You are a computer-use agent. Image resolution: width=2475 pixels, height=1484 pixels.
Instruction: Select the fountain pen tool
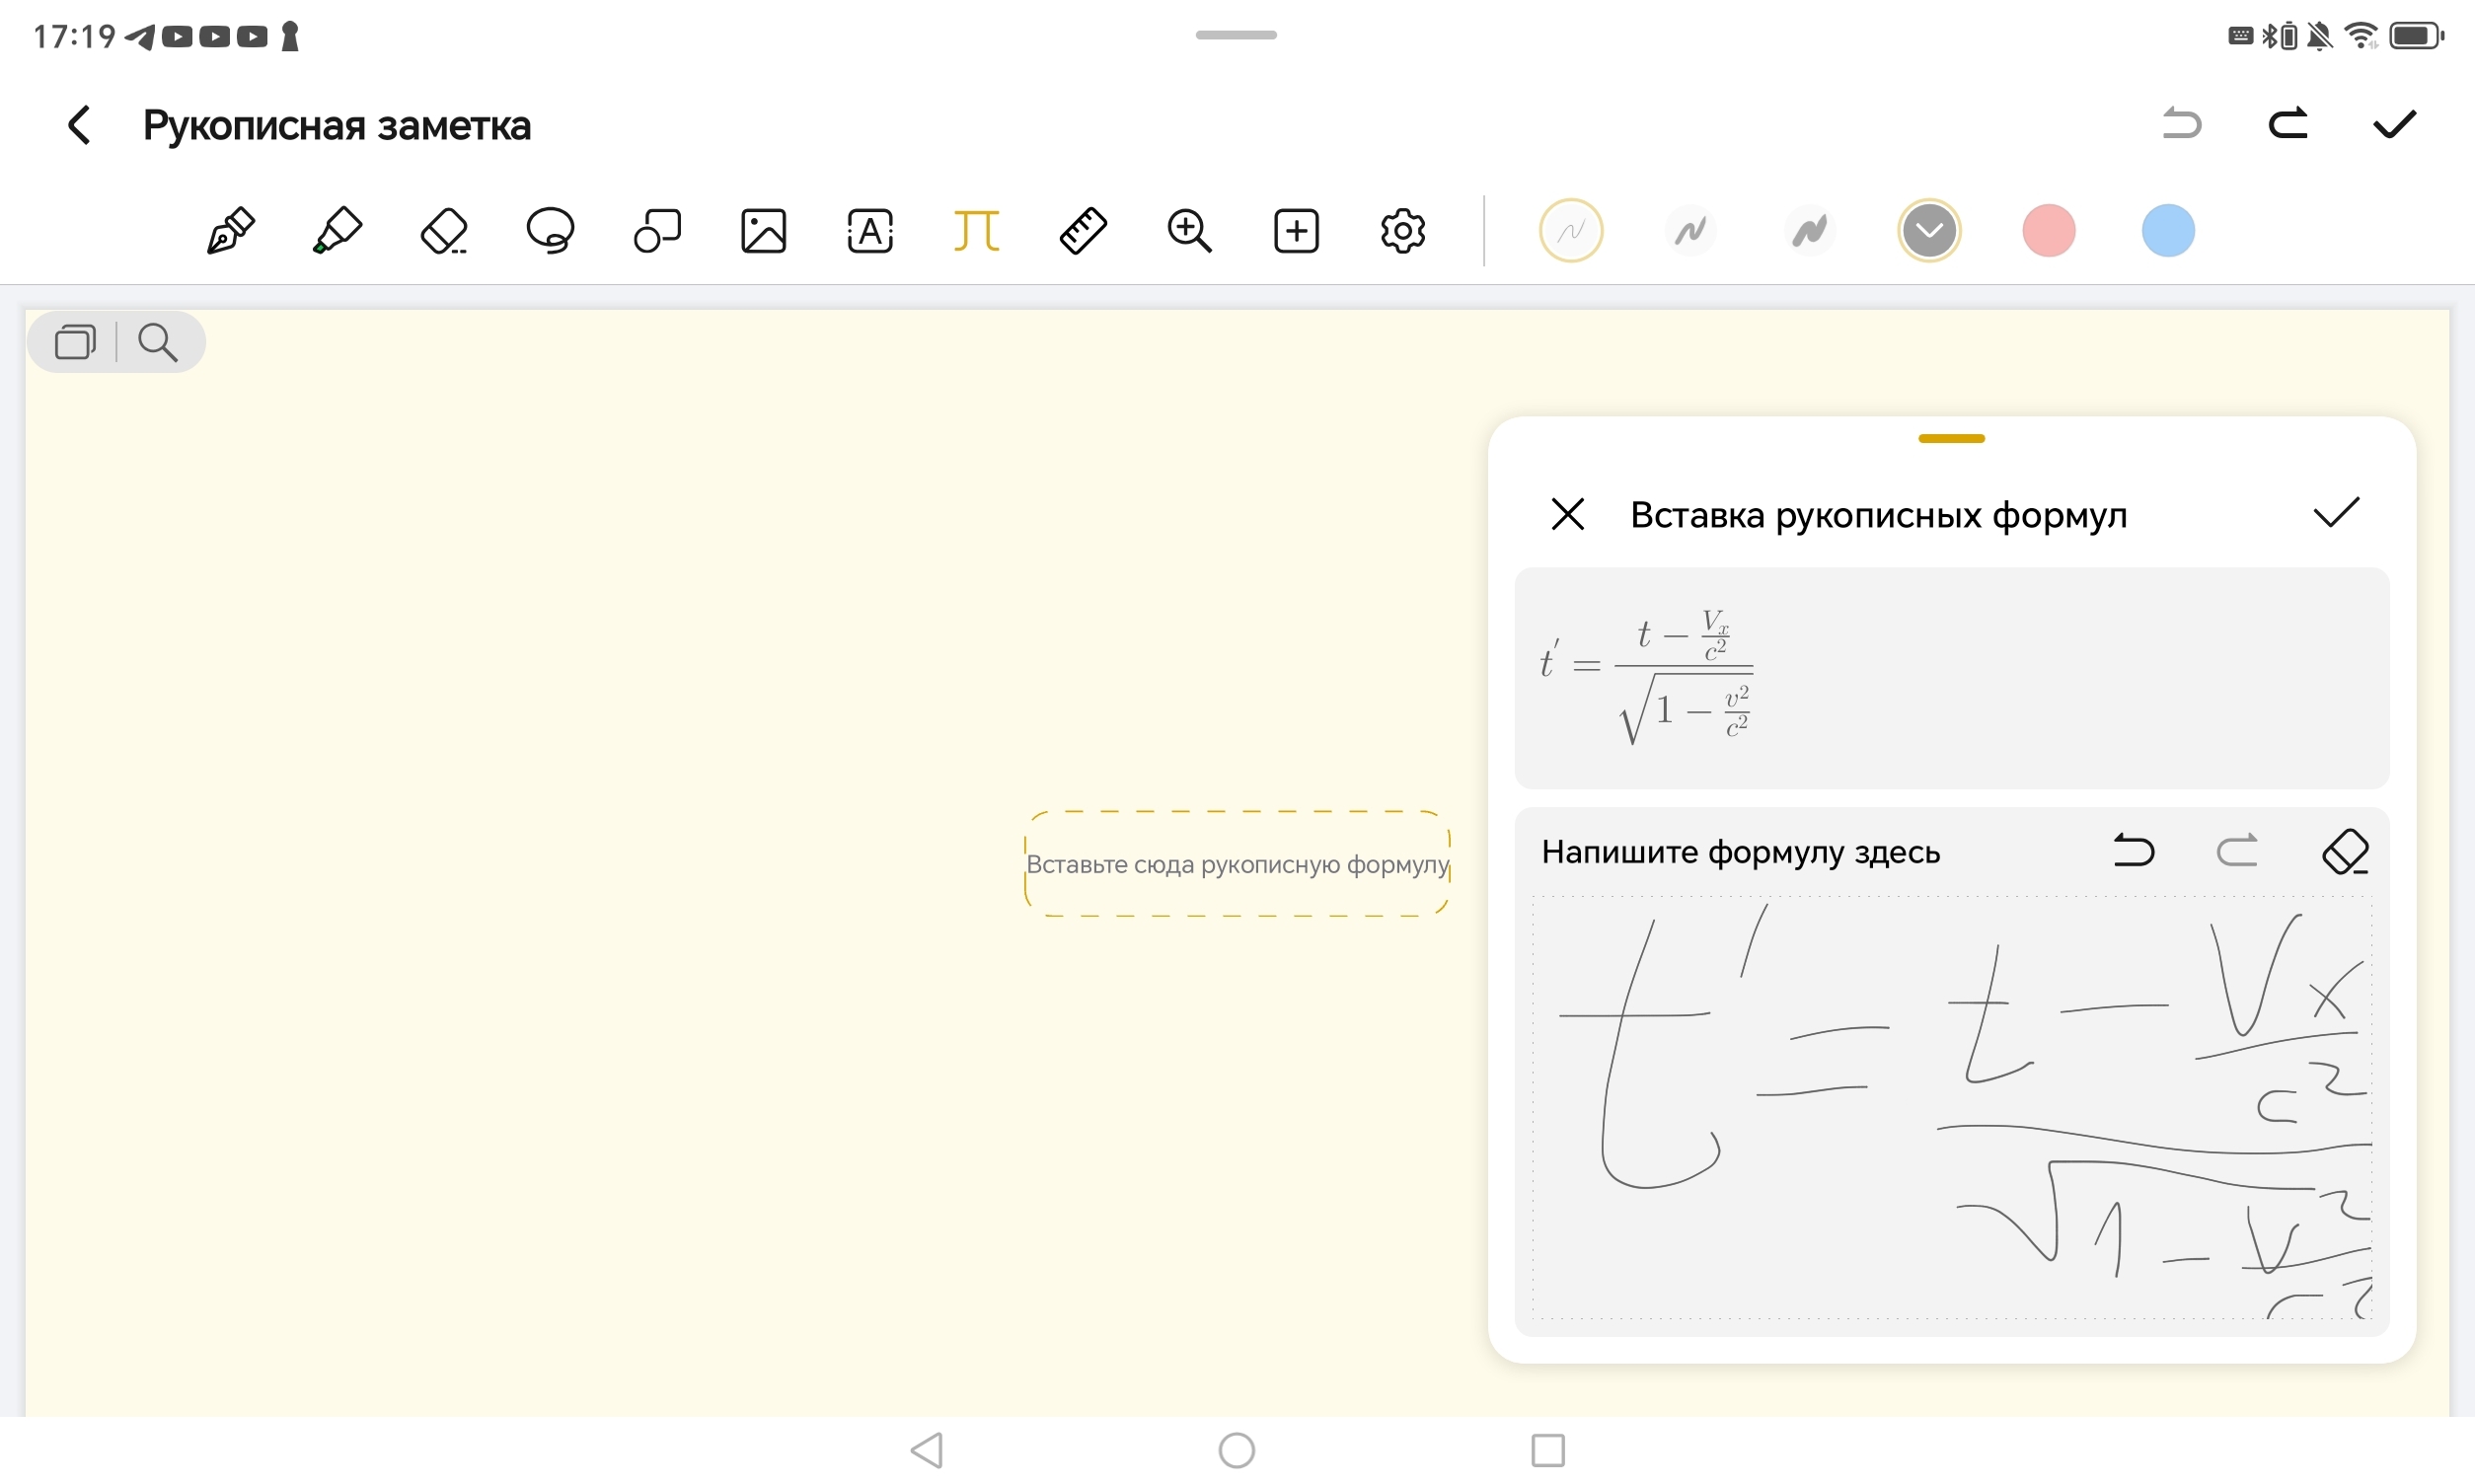coord(231,231)
